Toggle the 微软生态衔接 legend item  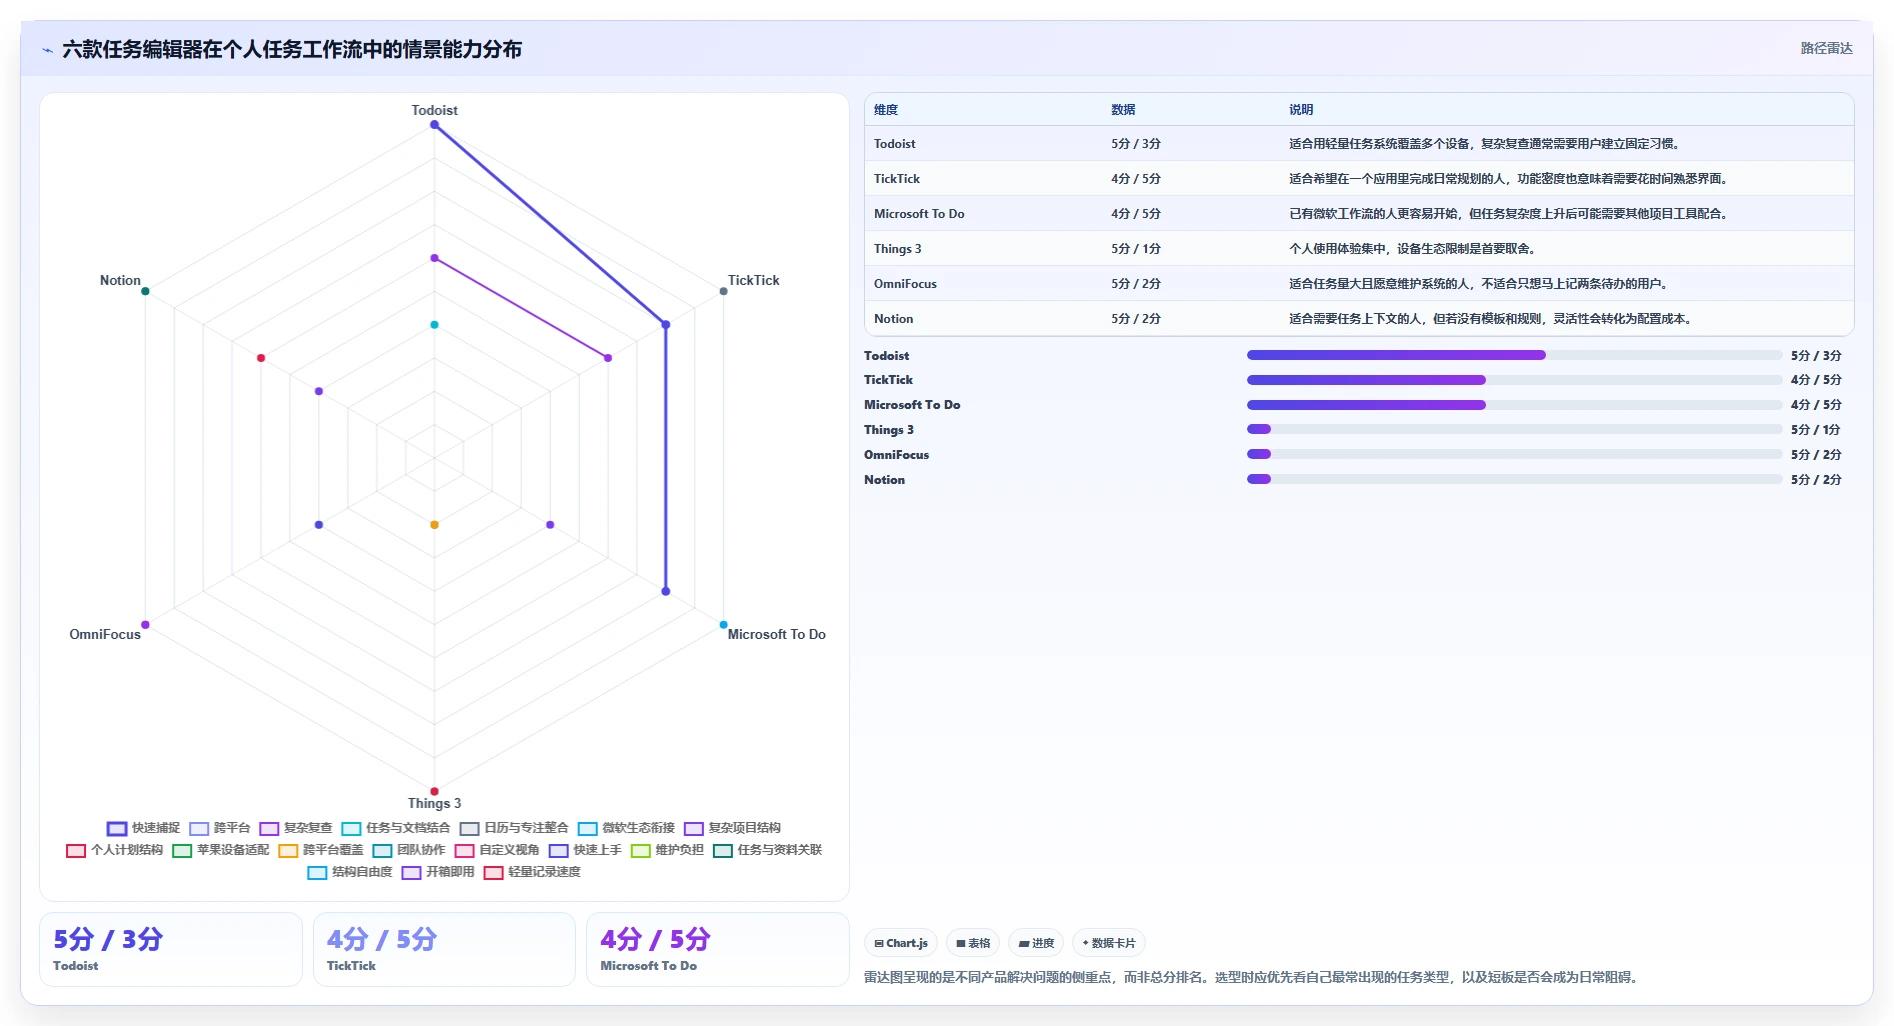pyautogui.click(x=626, y=828)
